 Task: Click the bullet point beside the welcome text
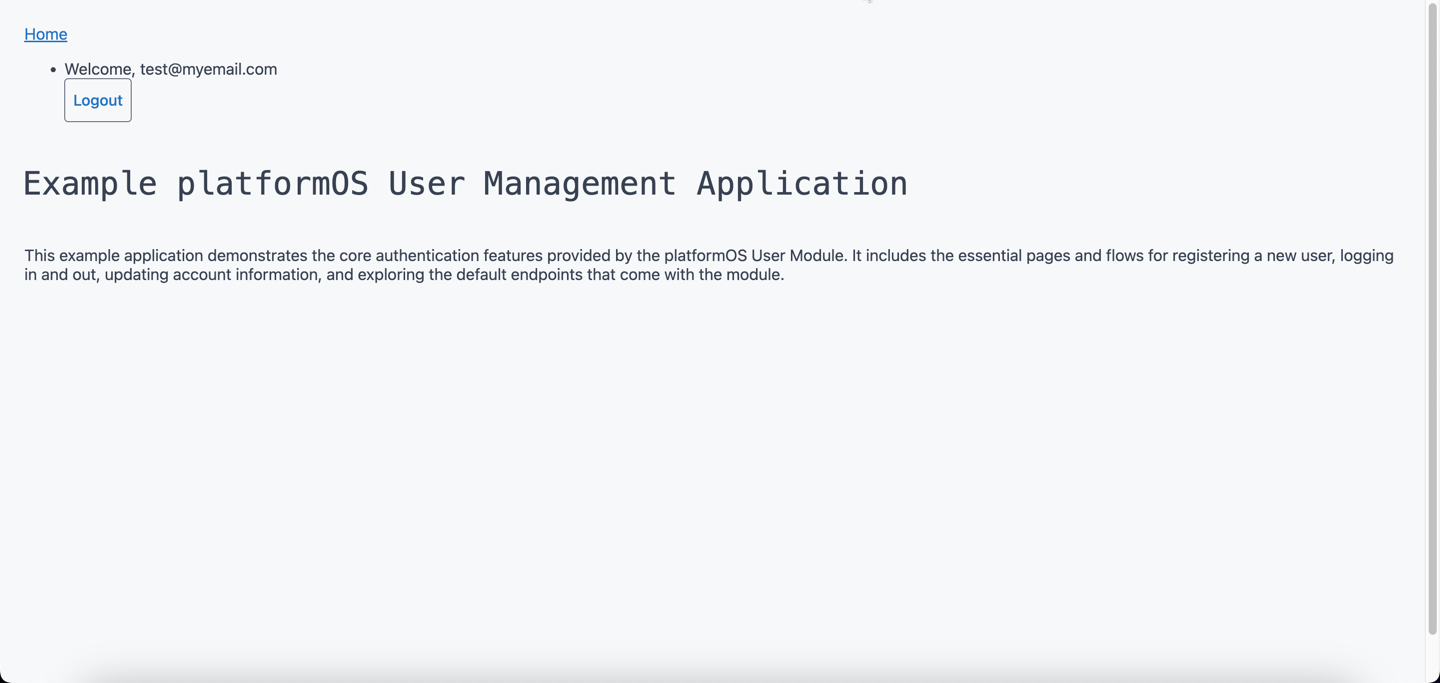coord(52,69)
